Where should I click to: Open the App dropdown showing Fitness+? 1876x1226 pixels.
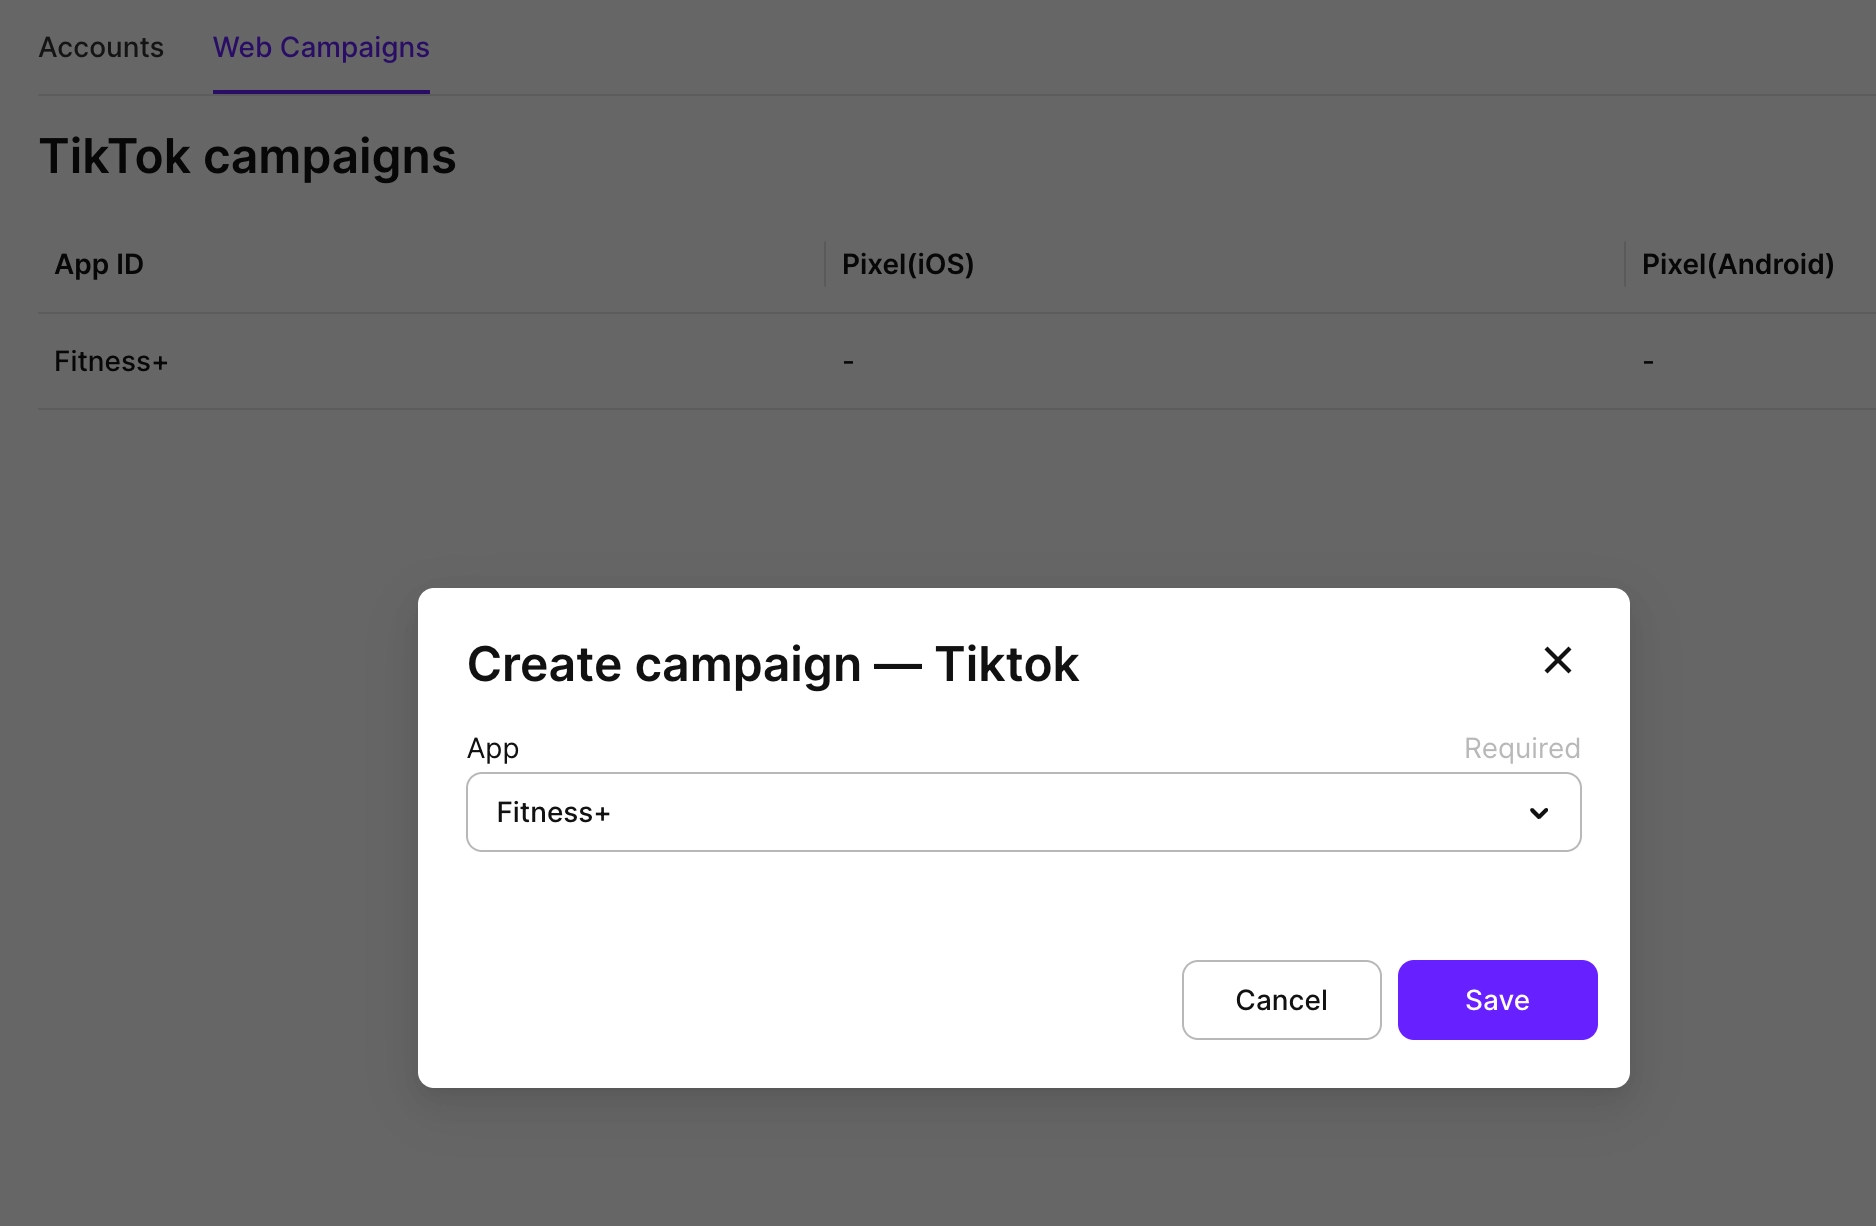[1022, 812]
